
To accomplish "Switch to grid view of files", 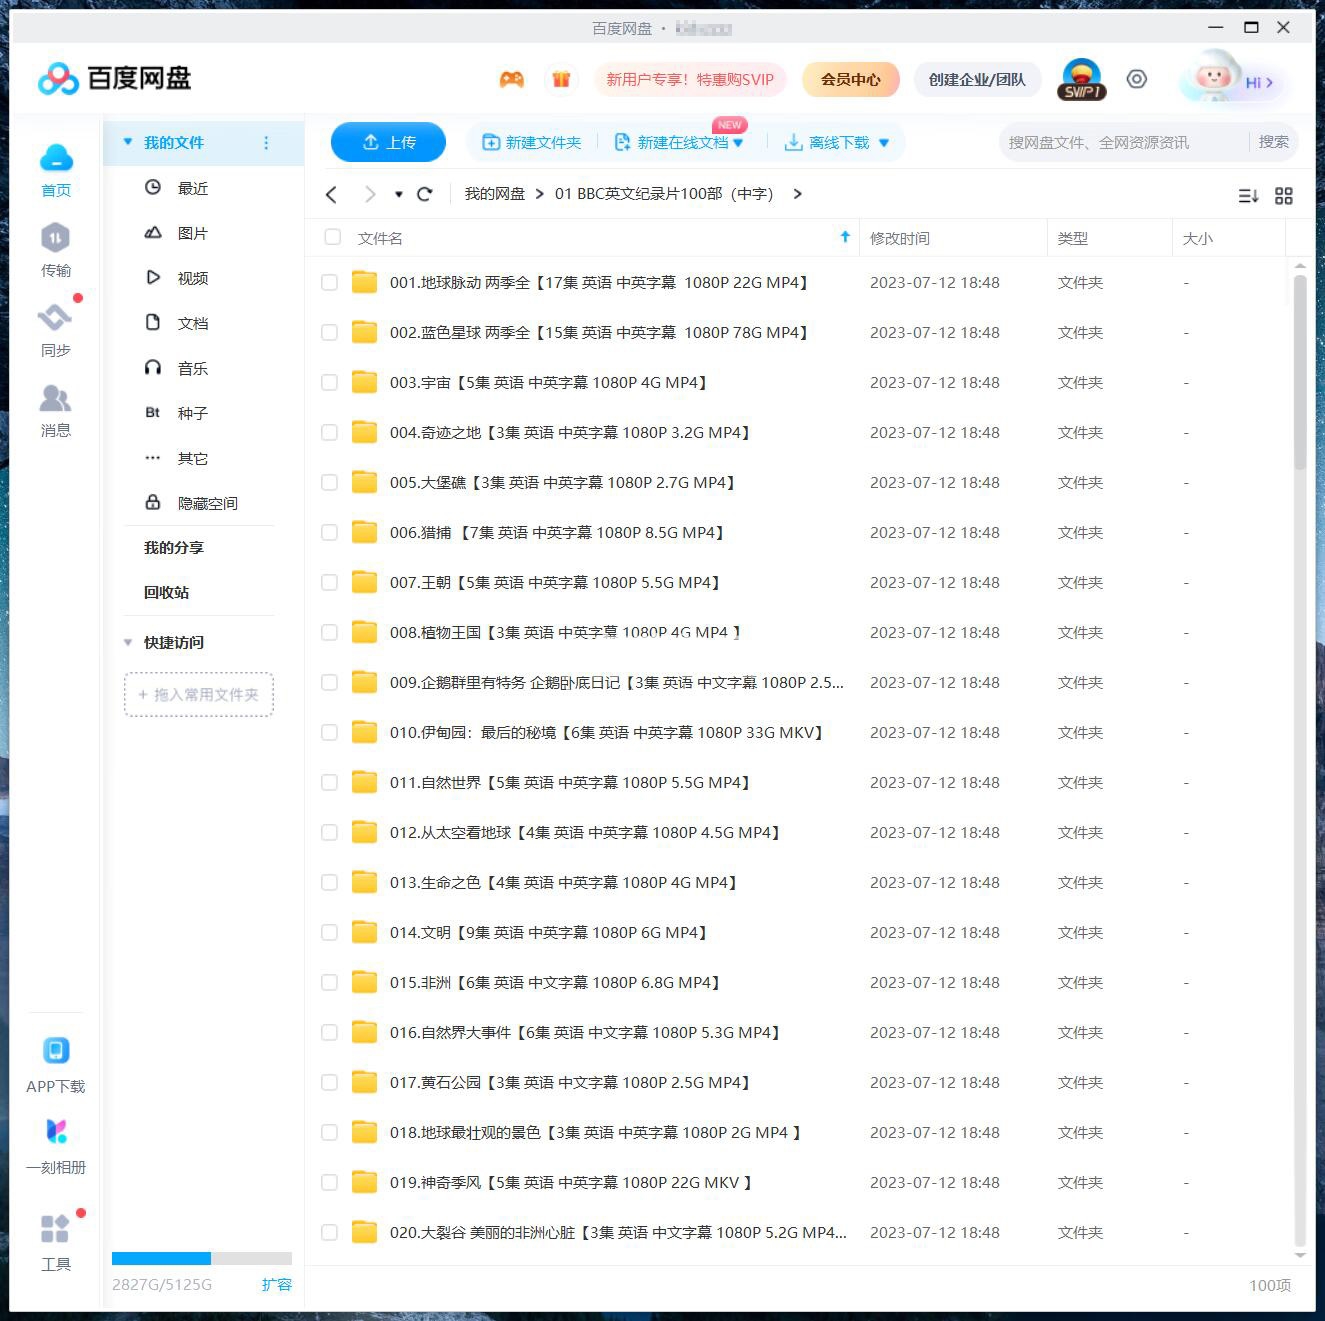I will [x=1284, y=196].
